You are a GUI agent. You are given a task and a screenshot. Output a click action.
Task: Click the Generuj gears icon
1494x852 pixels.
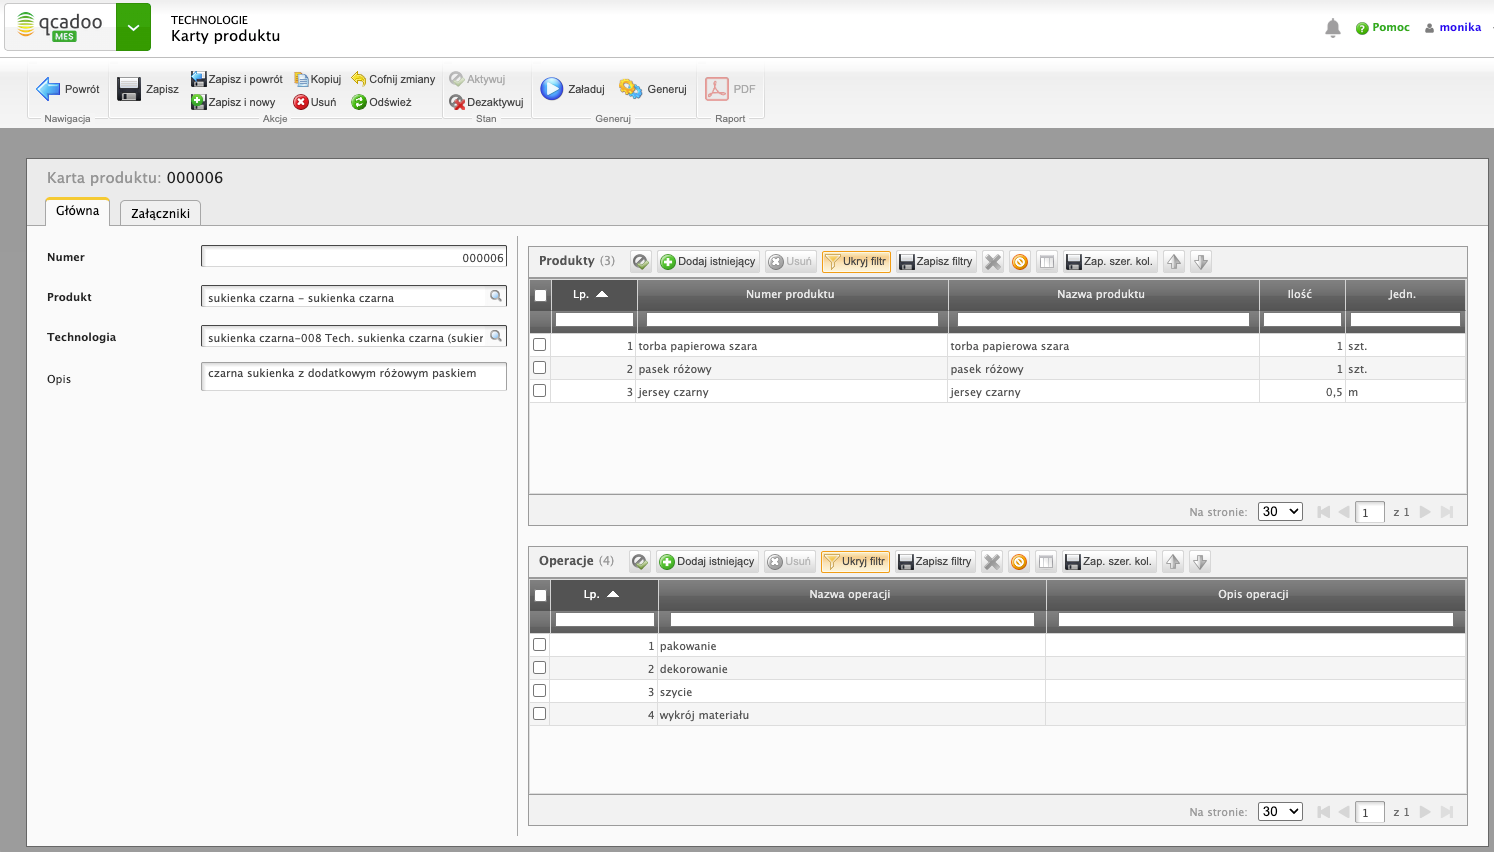point(630,89)
